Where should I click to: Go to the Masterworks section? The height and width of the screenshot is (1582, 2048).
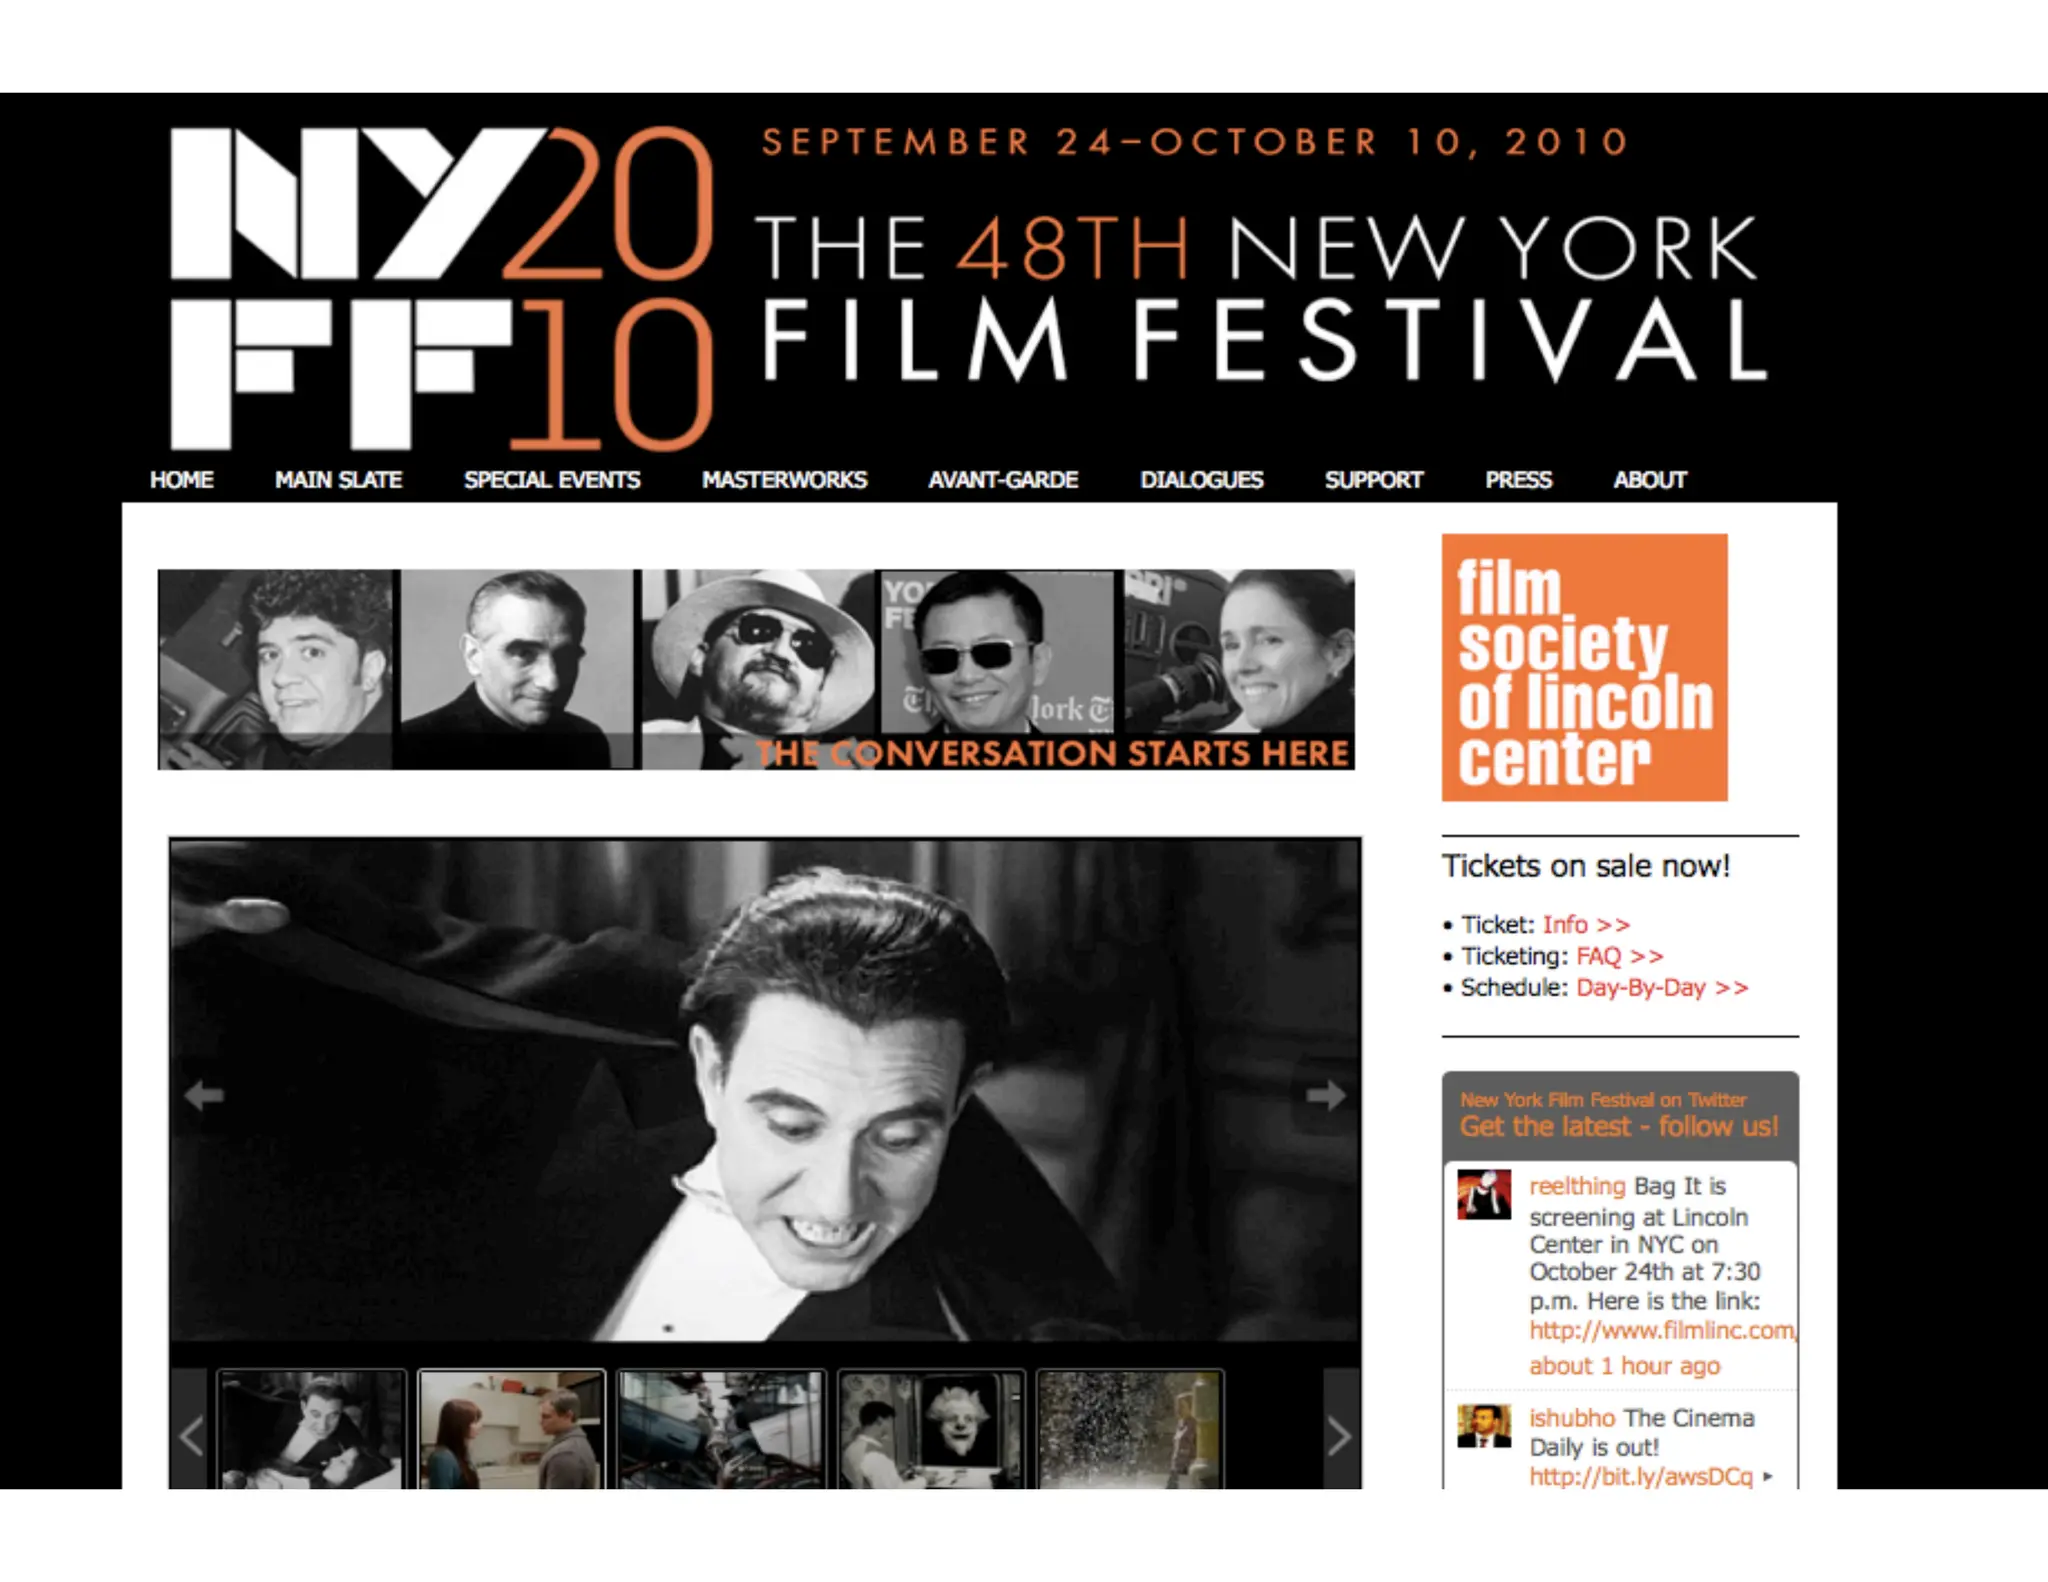[x=784, y=480]
